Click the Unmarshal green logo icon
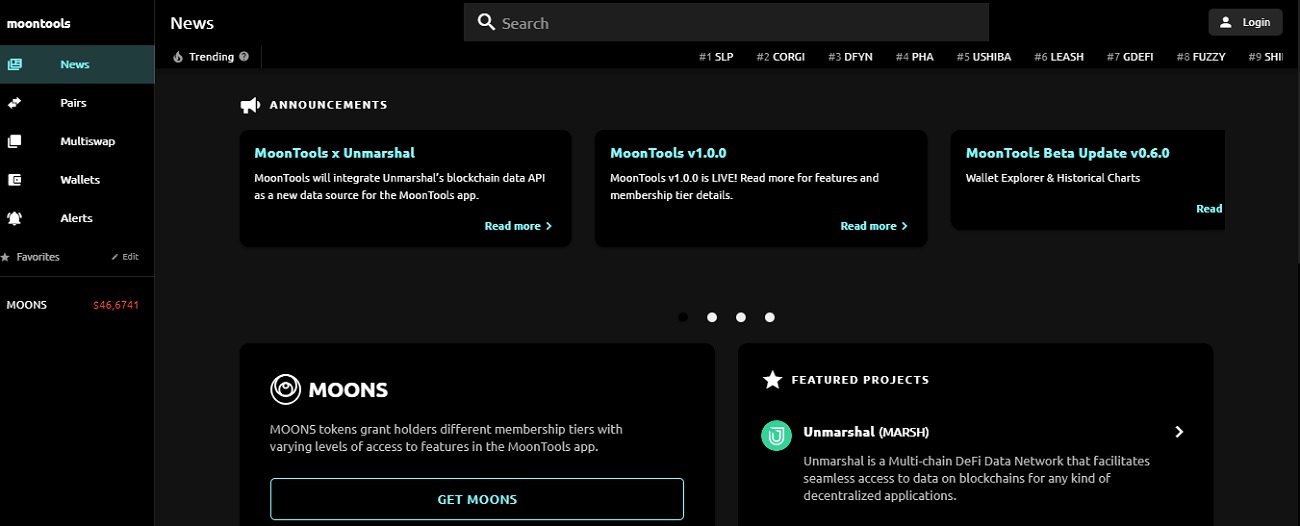 776,435
